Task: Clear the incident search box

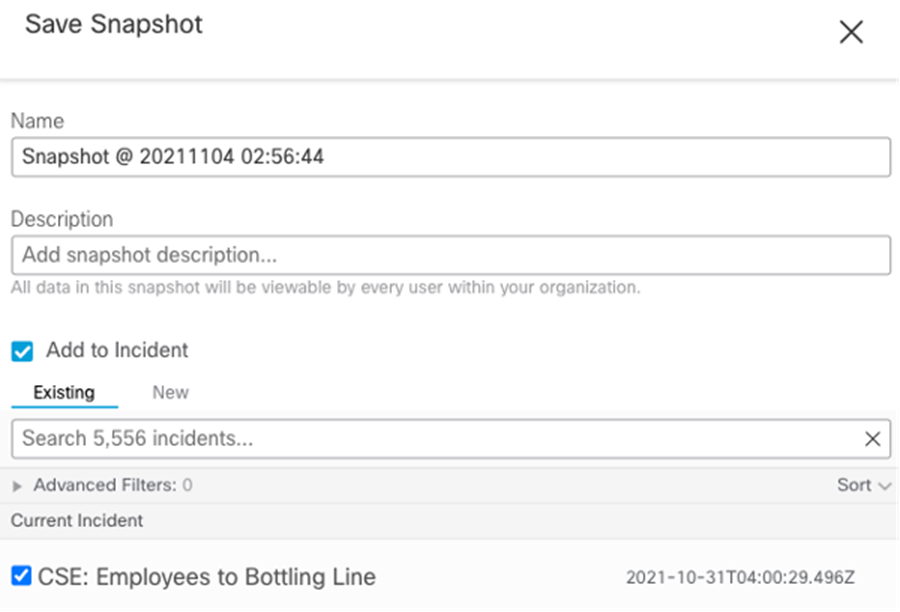Action: click(872, 439)
